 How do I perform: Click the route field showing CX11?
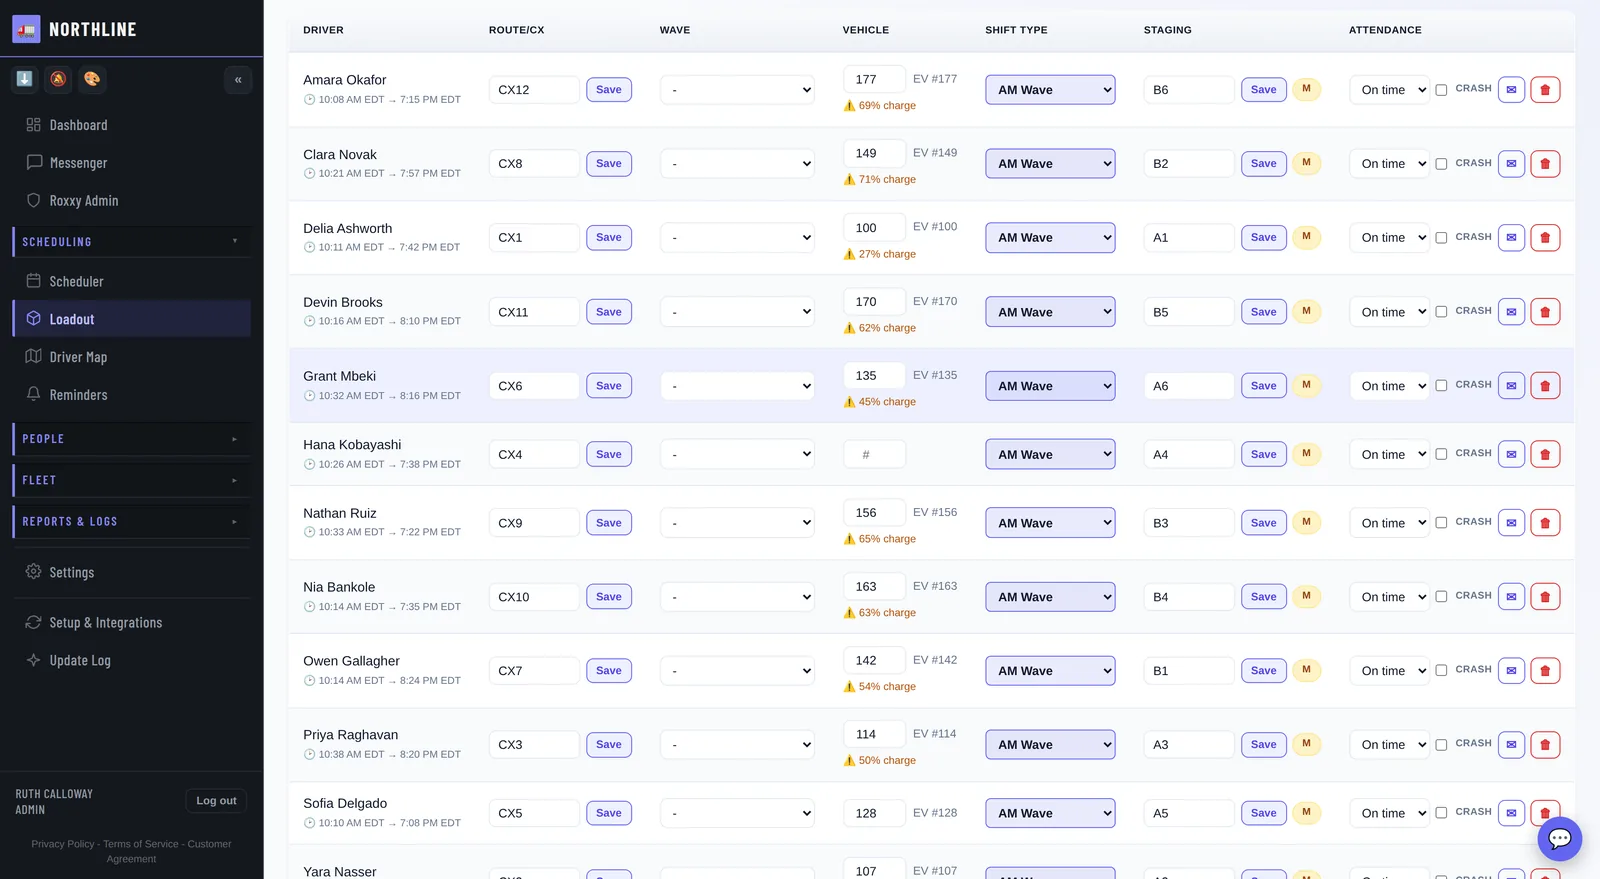click(534, 312)
